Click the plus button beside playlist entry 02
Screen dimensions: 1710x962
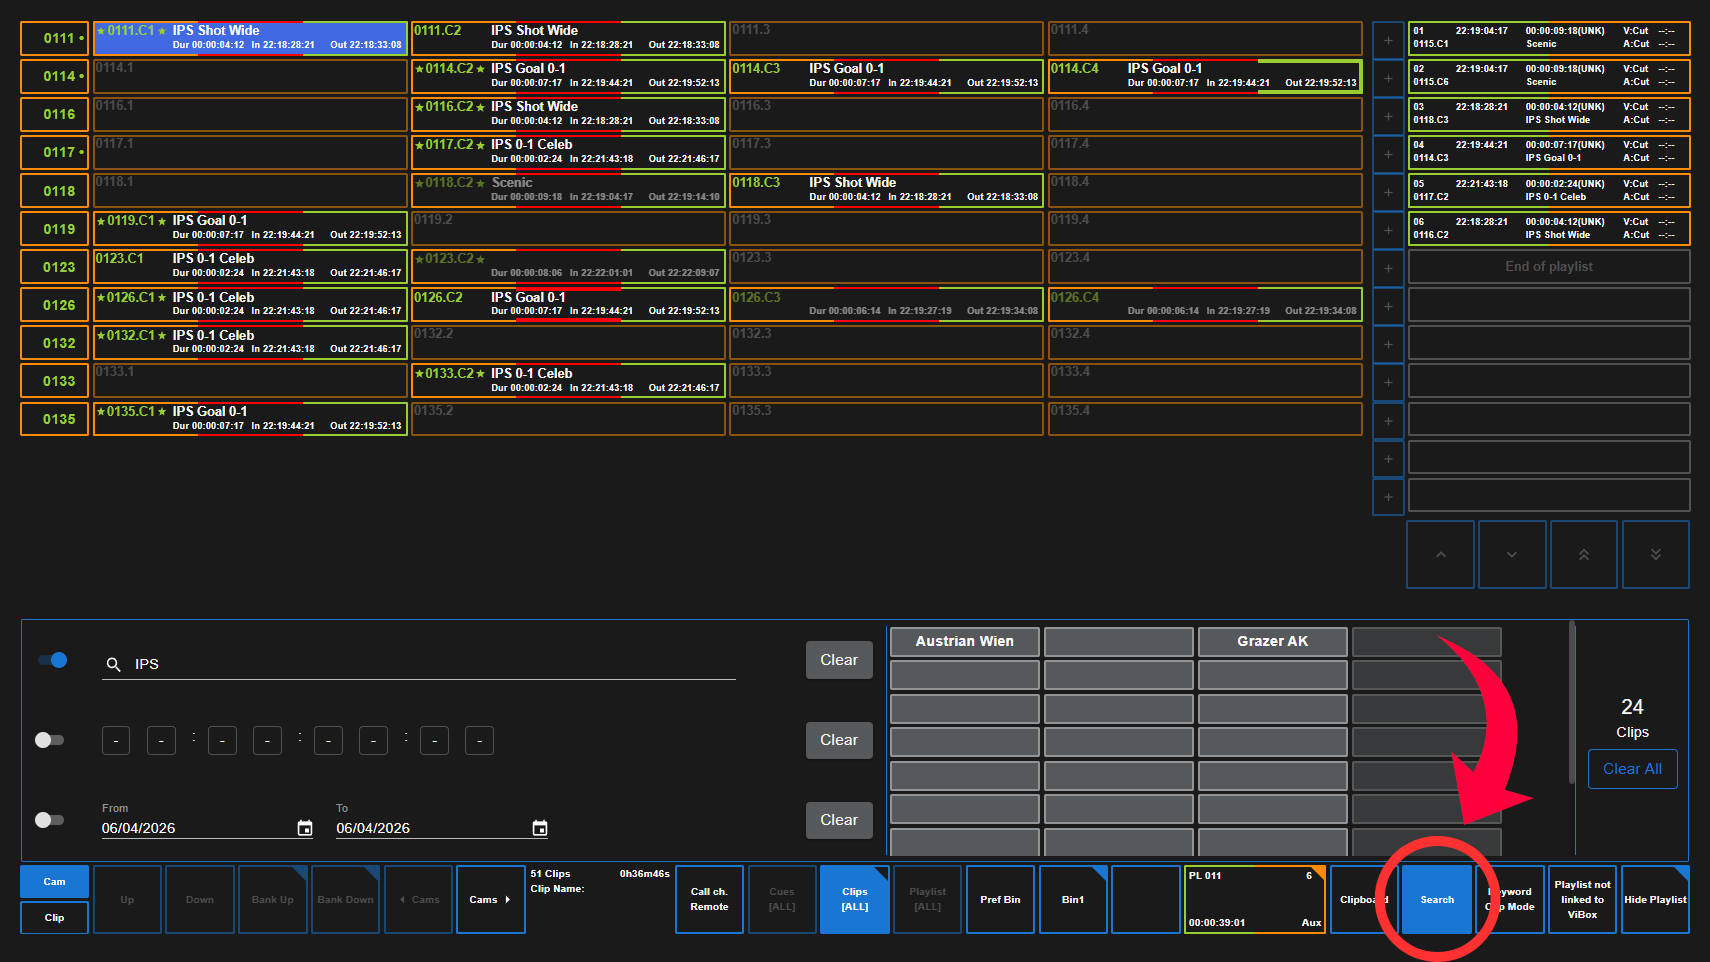[x=1388, y=78]
